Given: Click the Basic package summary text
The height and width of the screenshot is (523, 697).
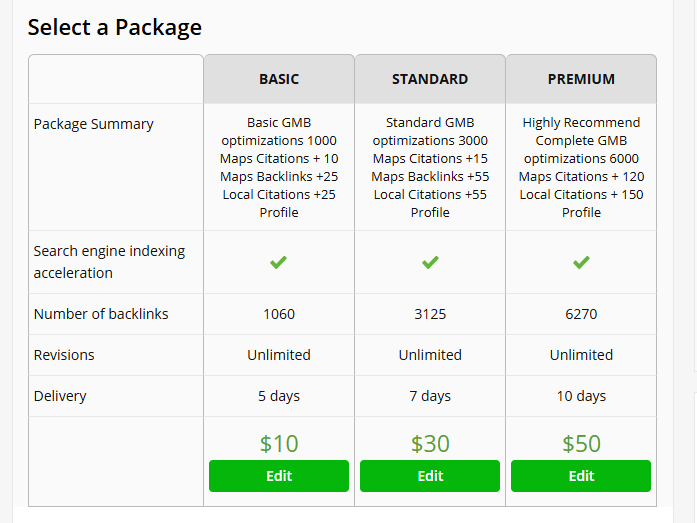Looking at the screenshot, I should 279,167.
